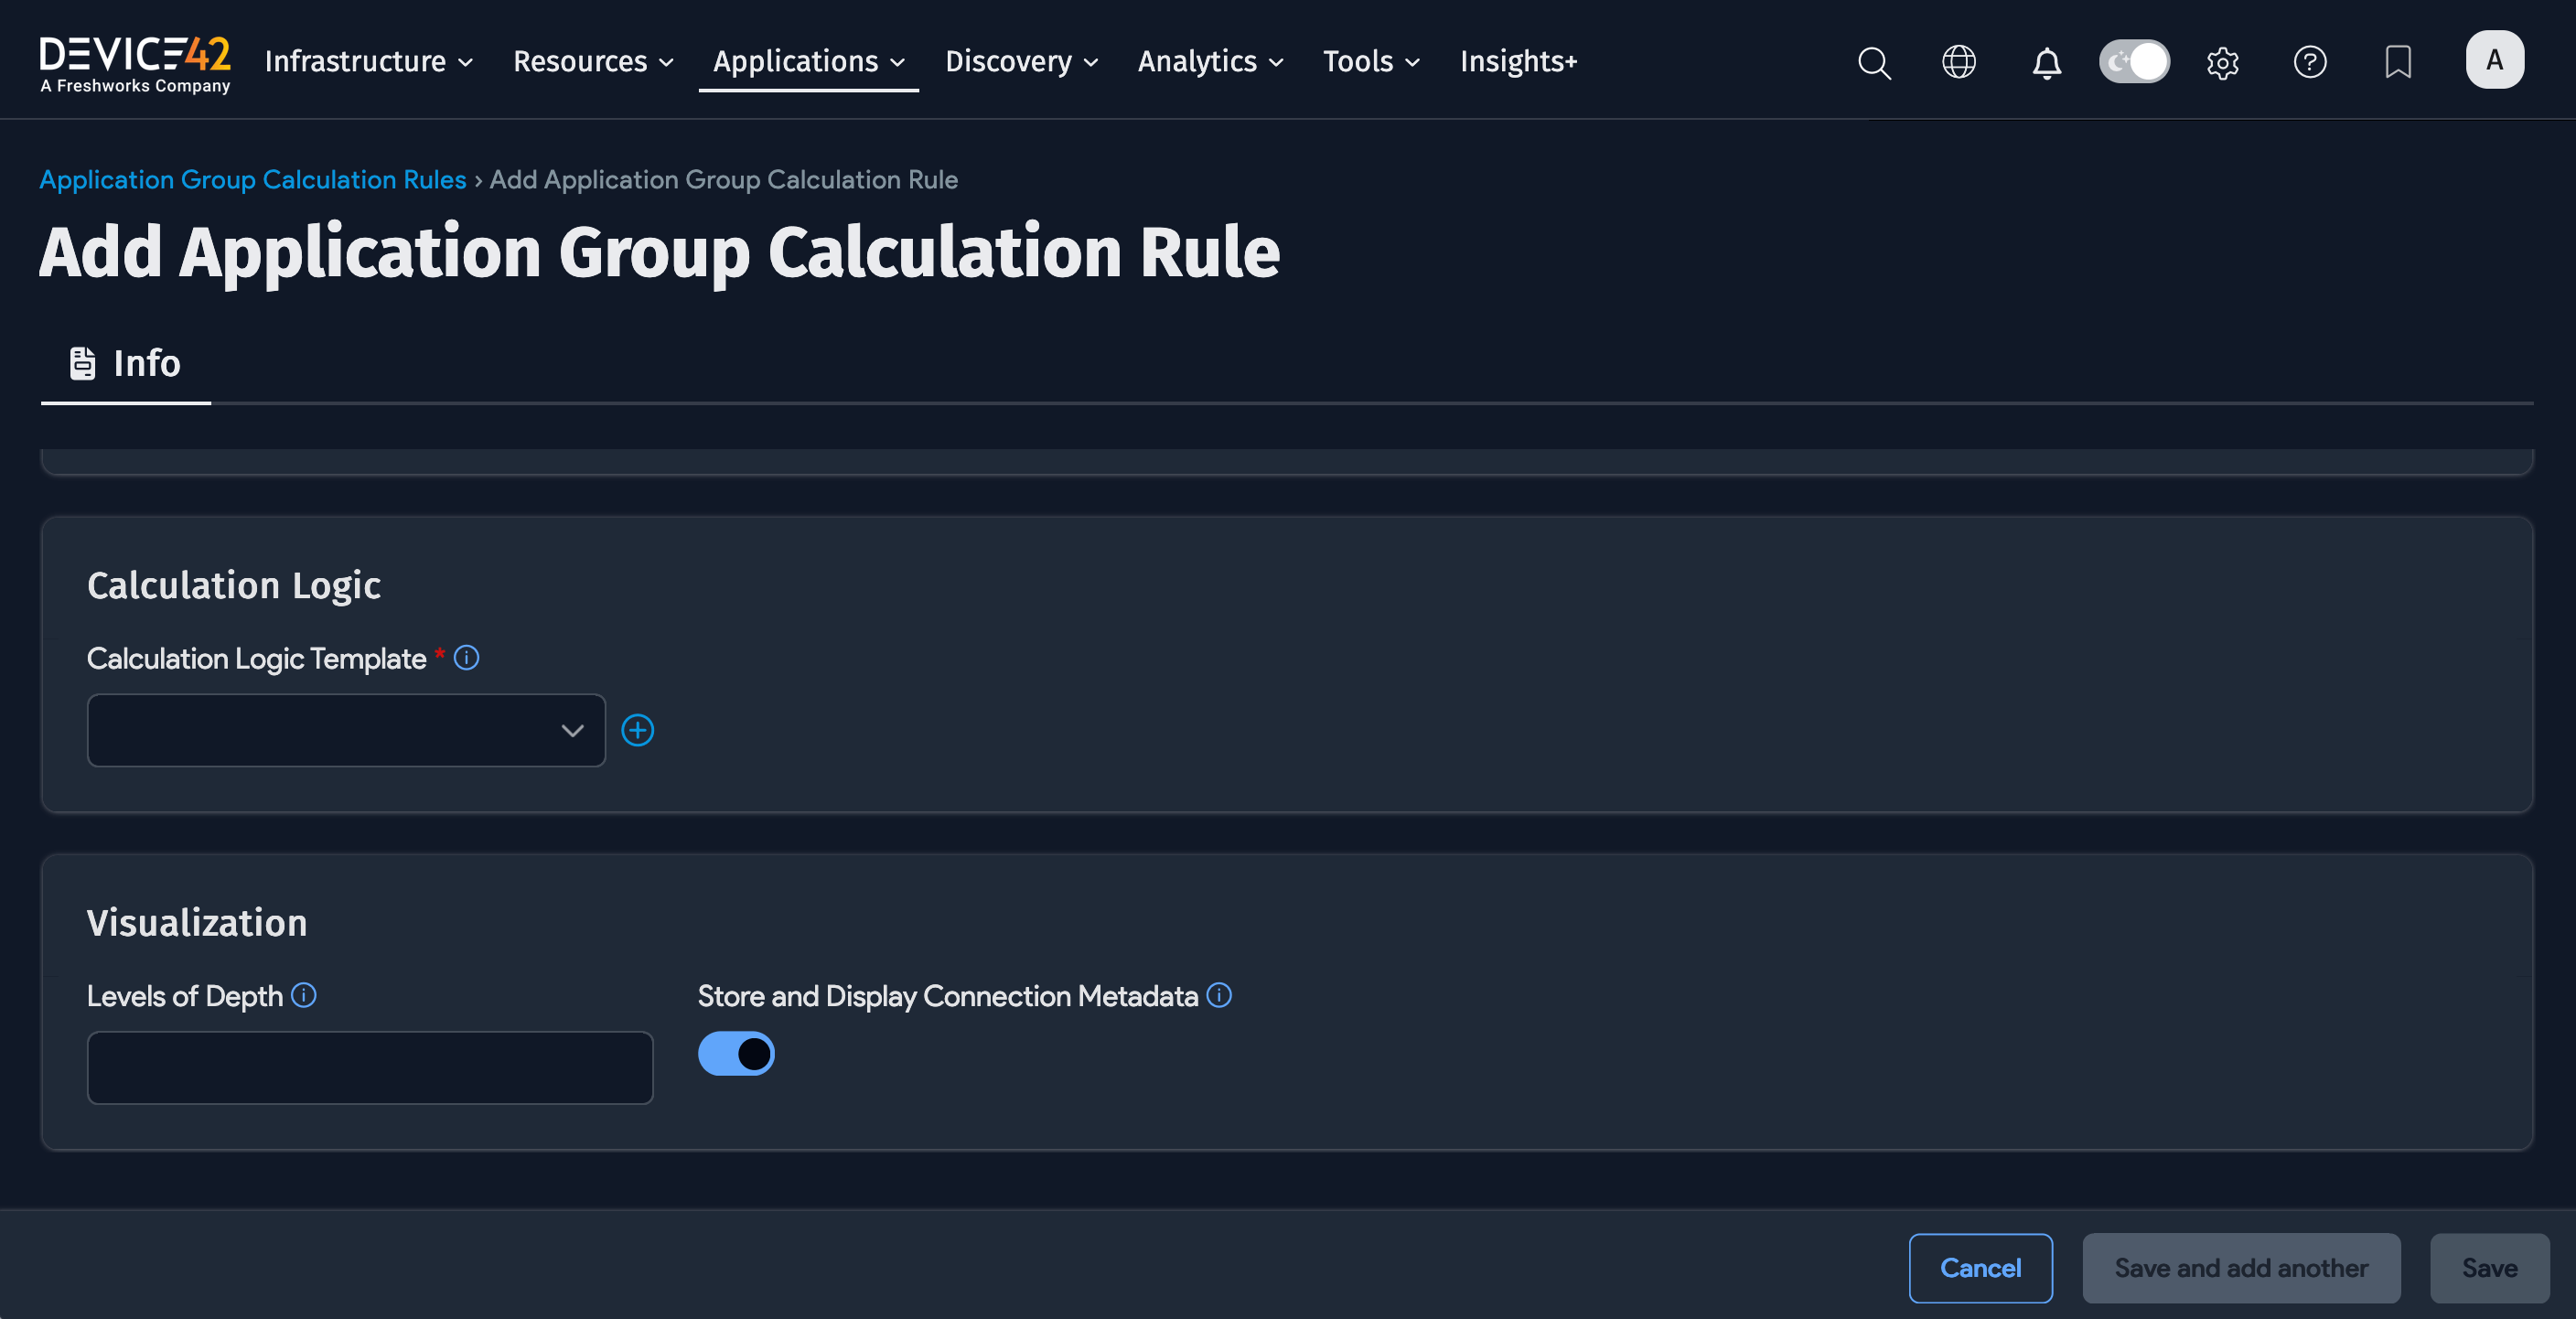The height and width of the screenshot is (1319, 2576).
Task: Click the Cancel button
Action: click(1979, 1267)
